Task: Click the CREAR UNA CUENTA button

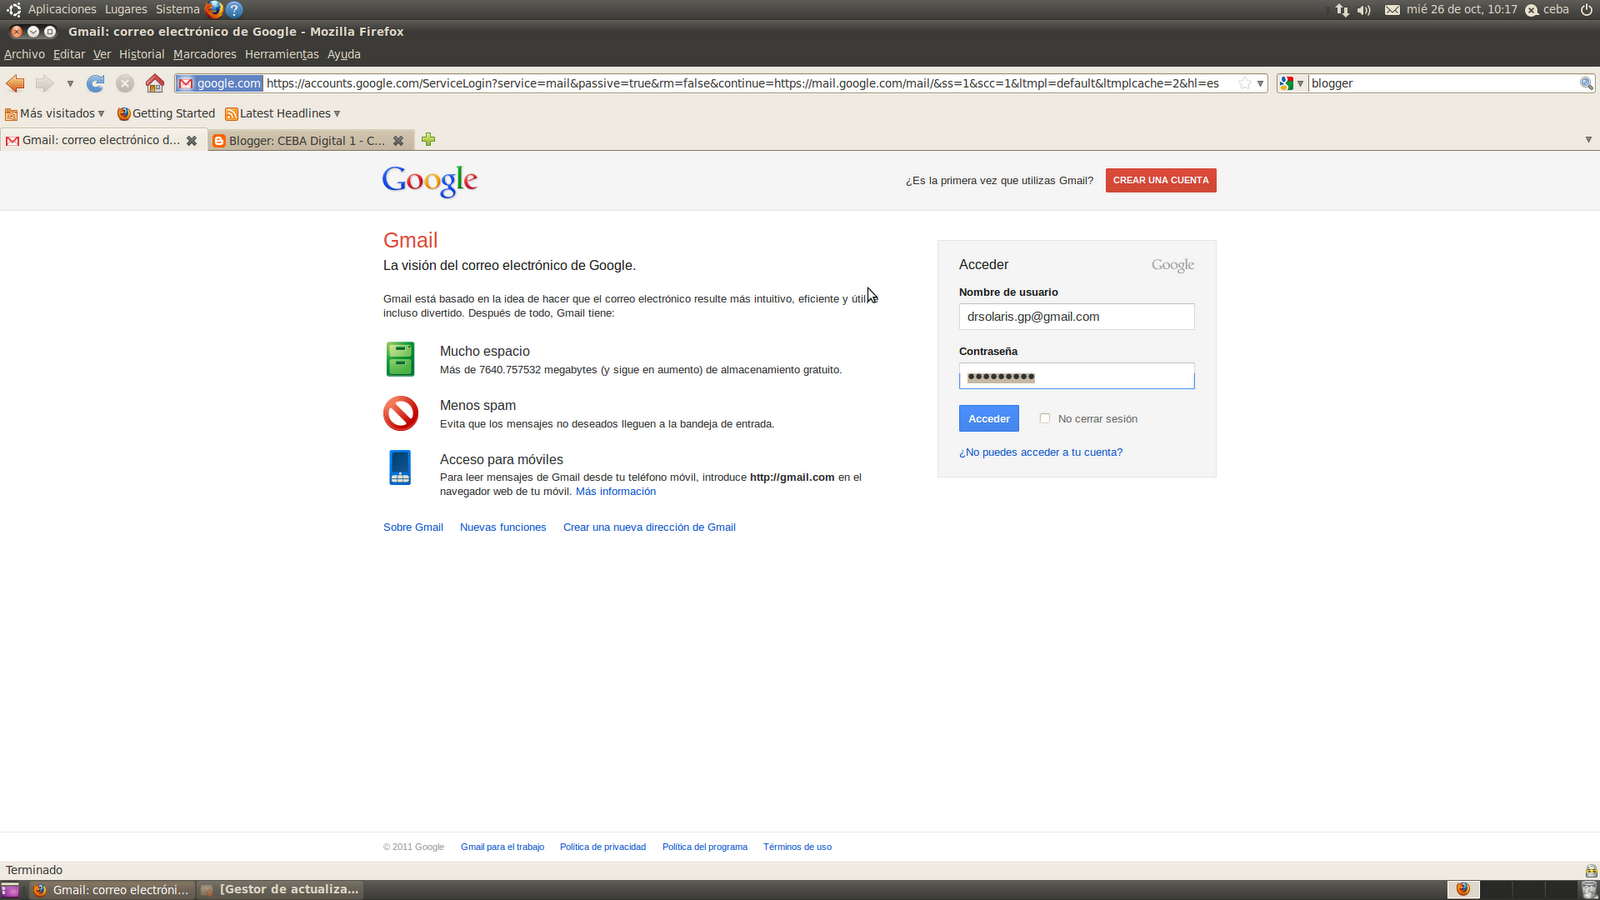Action: 1161,180
